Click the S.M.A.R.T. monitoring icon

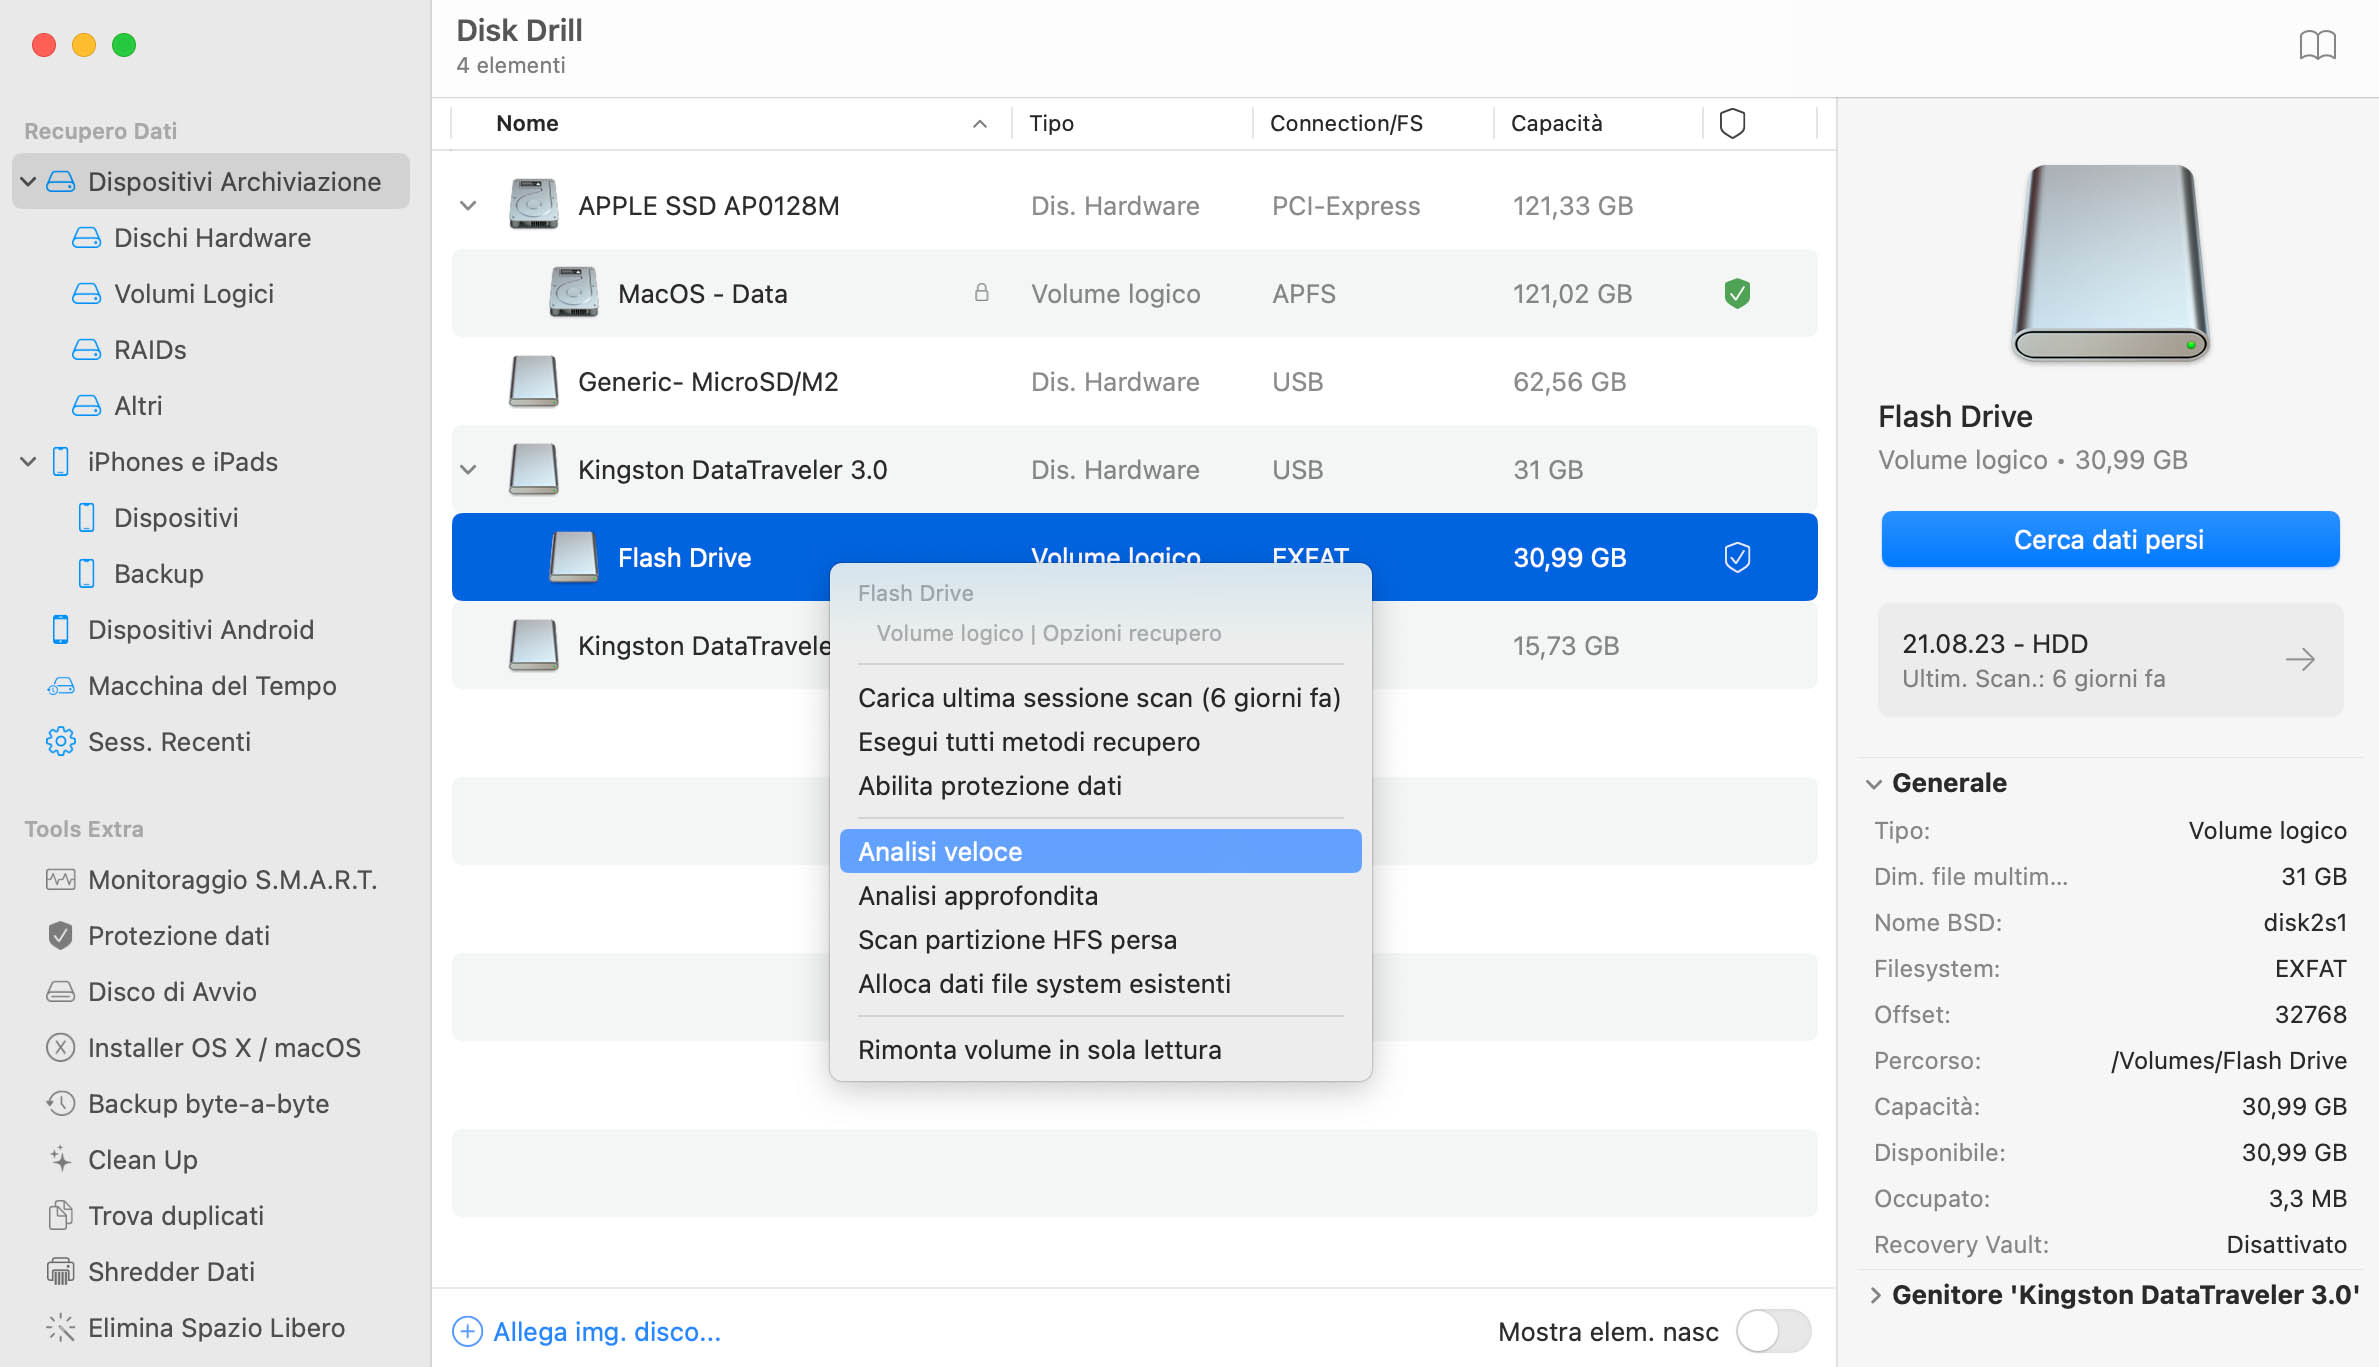click(57, 880)
